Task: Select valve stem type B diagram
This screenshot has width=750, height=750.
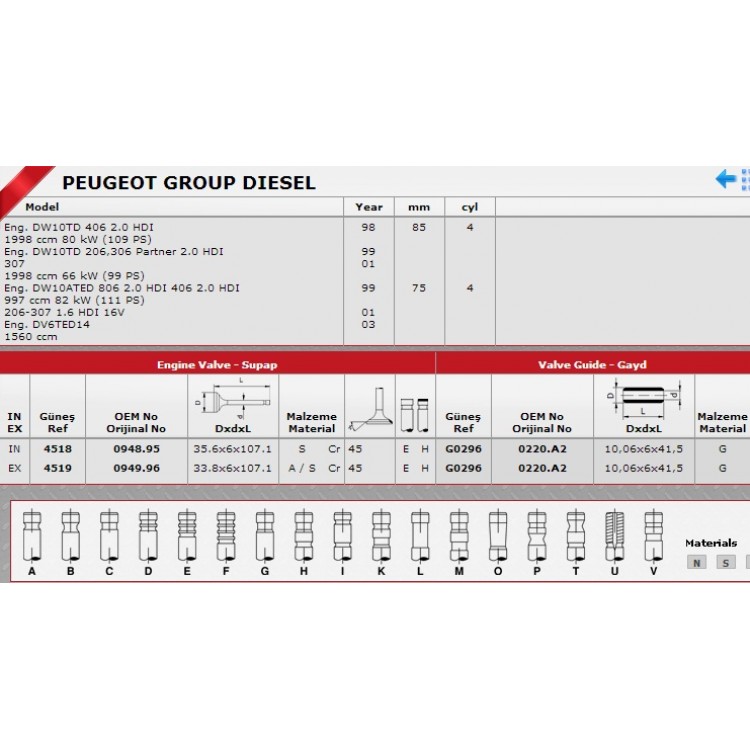Action: (71, 536)
